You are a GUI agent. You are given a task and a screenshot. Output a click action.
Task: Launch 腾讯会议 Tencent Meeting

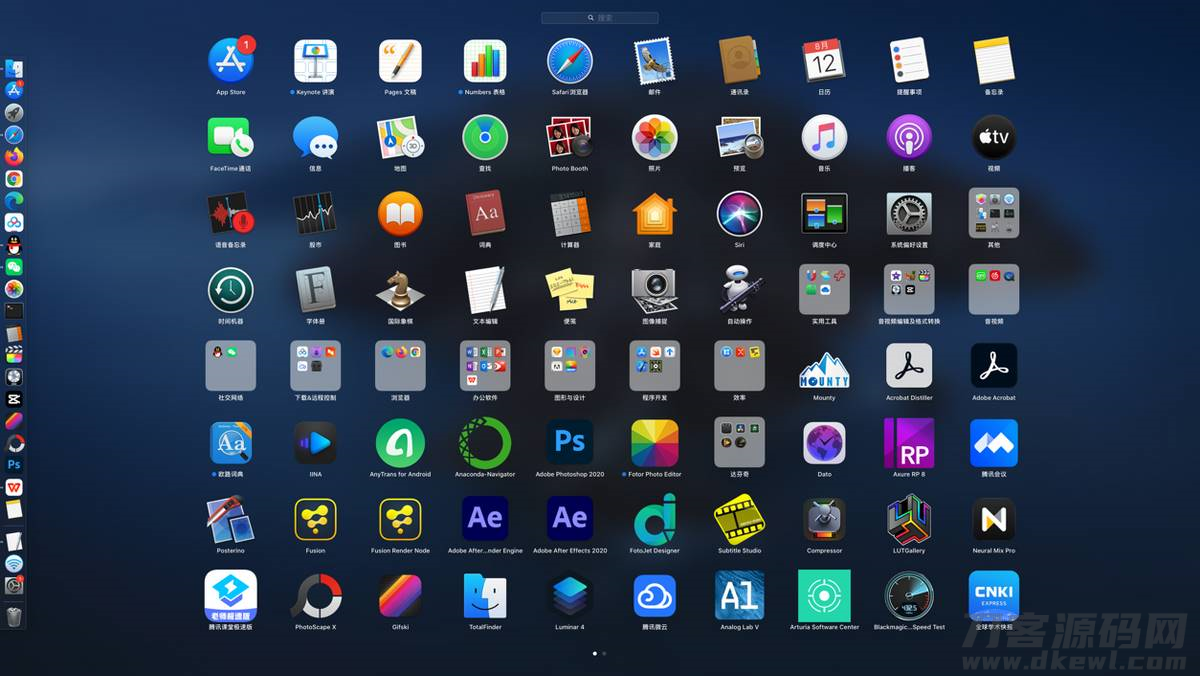click(994, 443)
